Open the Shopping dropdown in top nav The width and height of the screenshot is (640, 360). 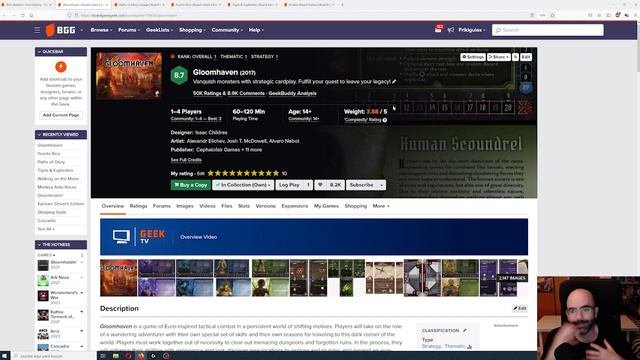click(192, 30)
